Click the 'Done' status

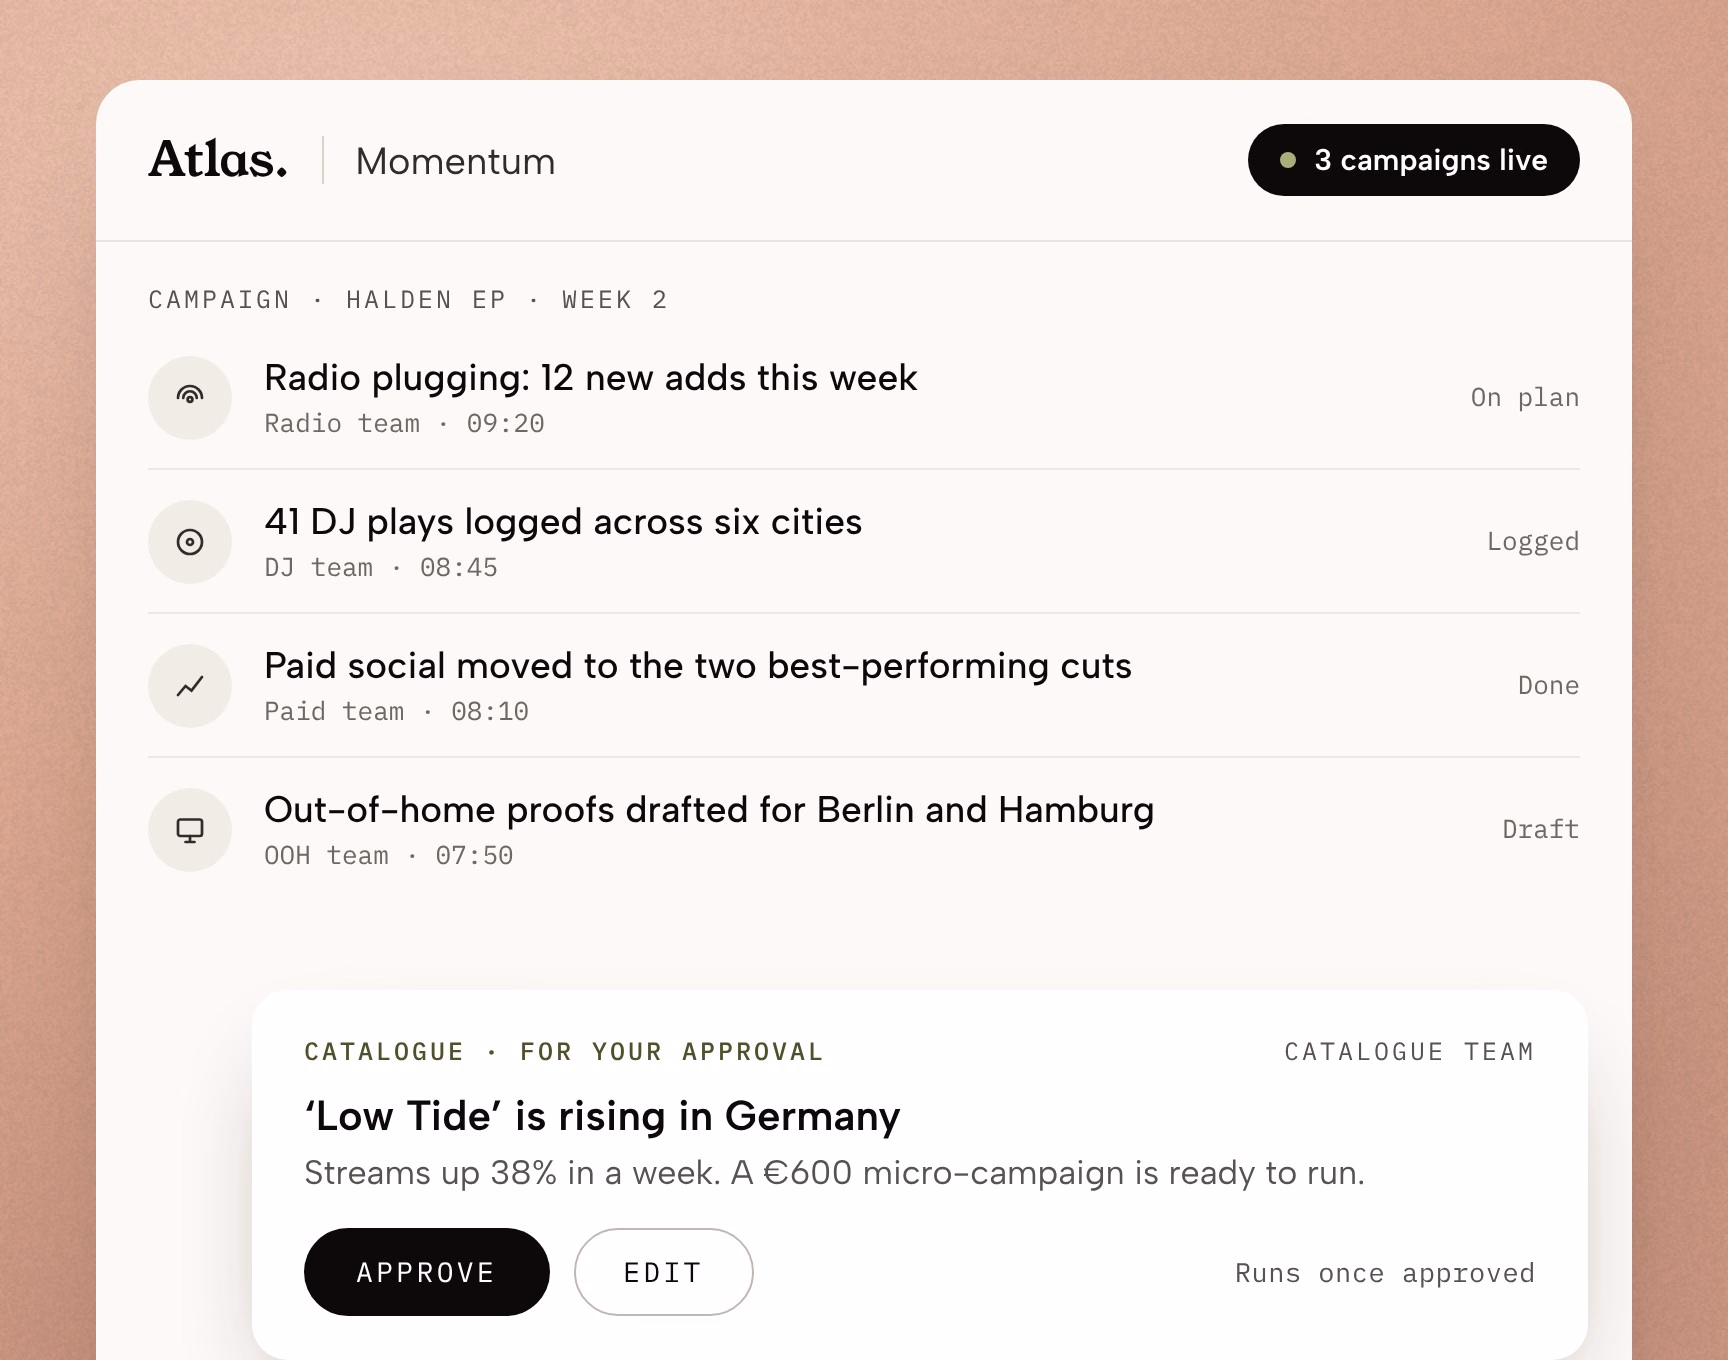[x=1548, y=685]
